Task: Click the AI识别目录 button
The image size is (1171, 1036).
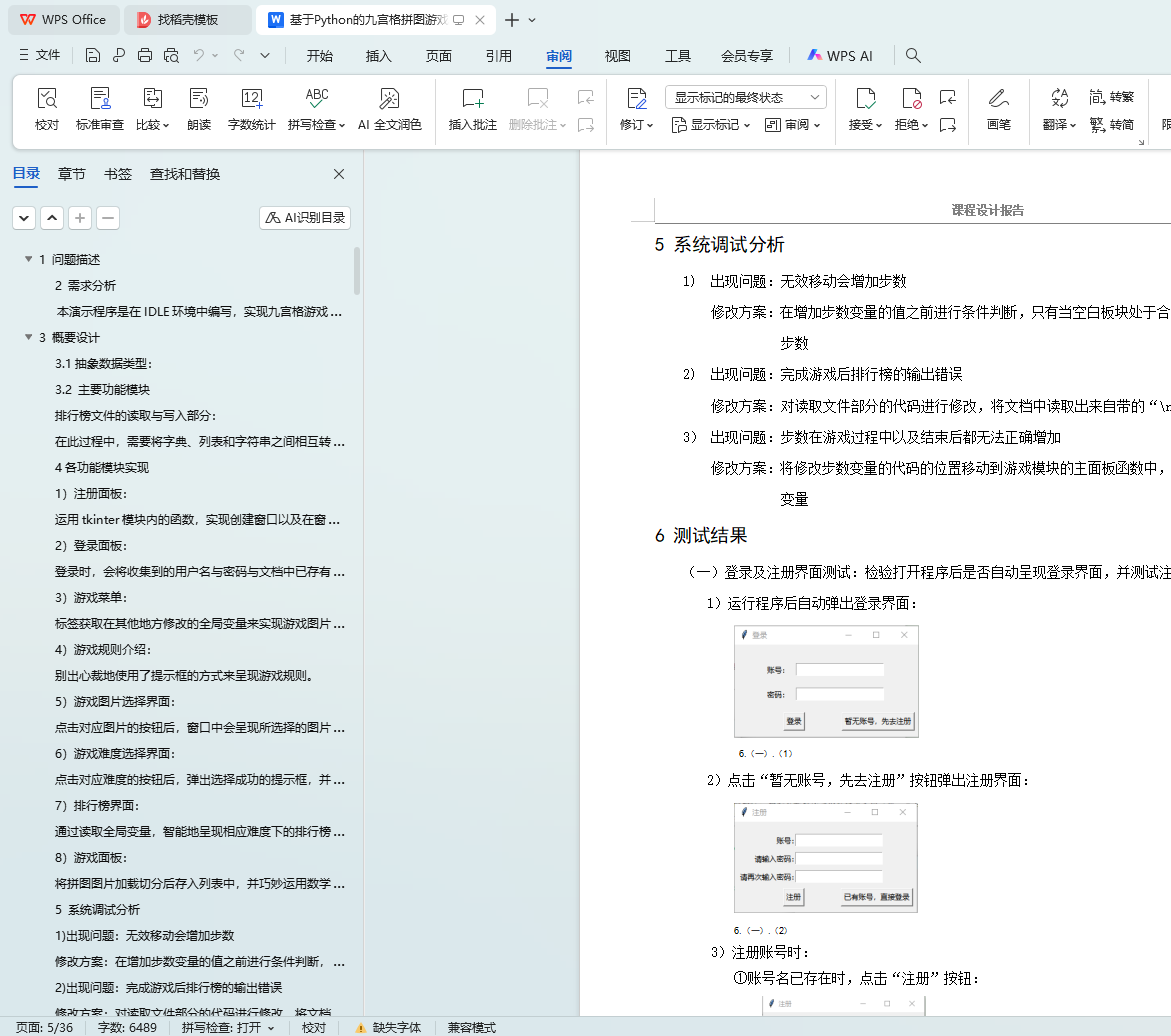Action: point(305,218)
